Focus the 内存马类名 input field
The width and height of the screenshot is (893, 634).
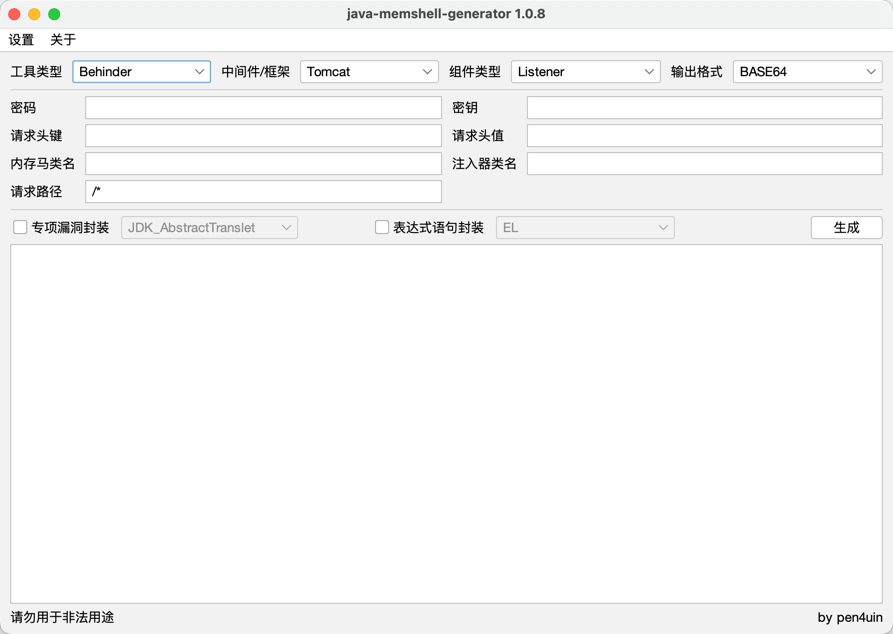pyautogui.click(x=263, y=163)
